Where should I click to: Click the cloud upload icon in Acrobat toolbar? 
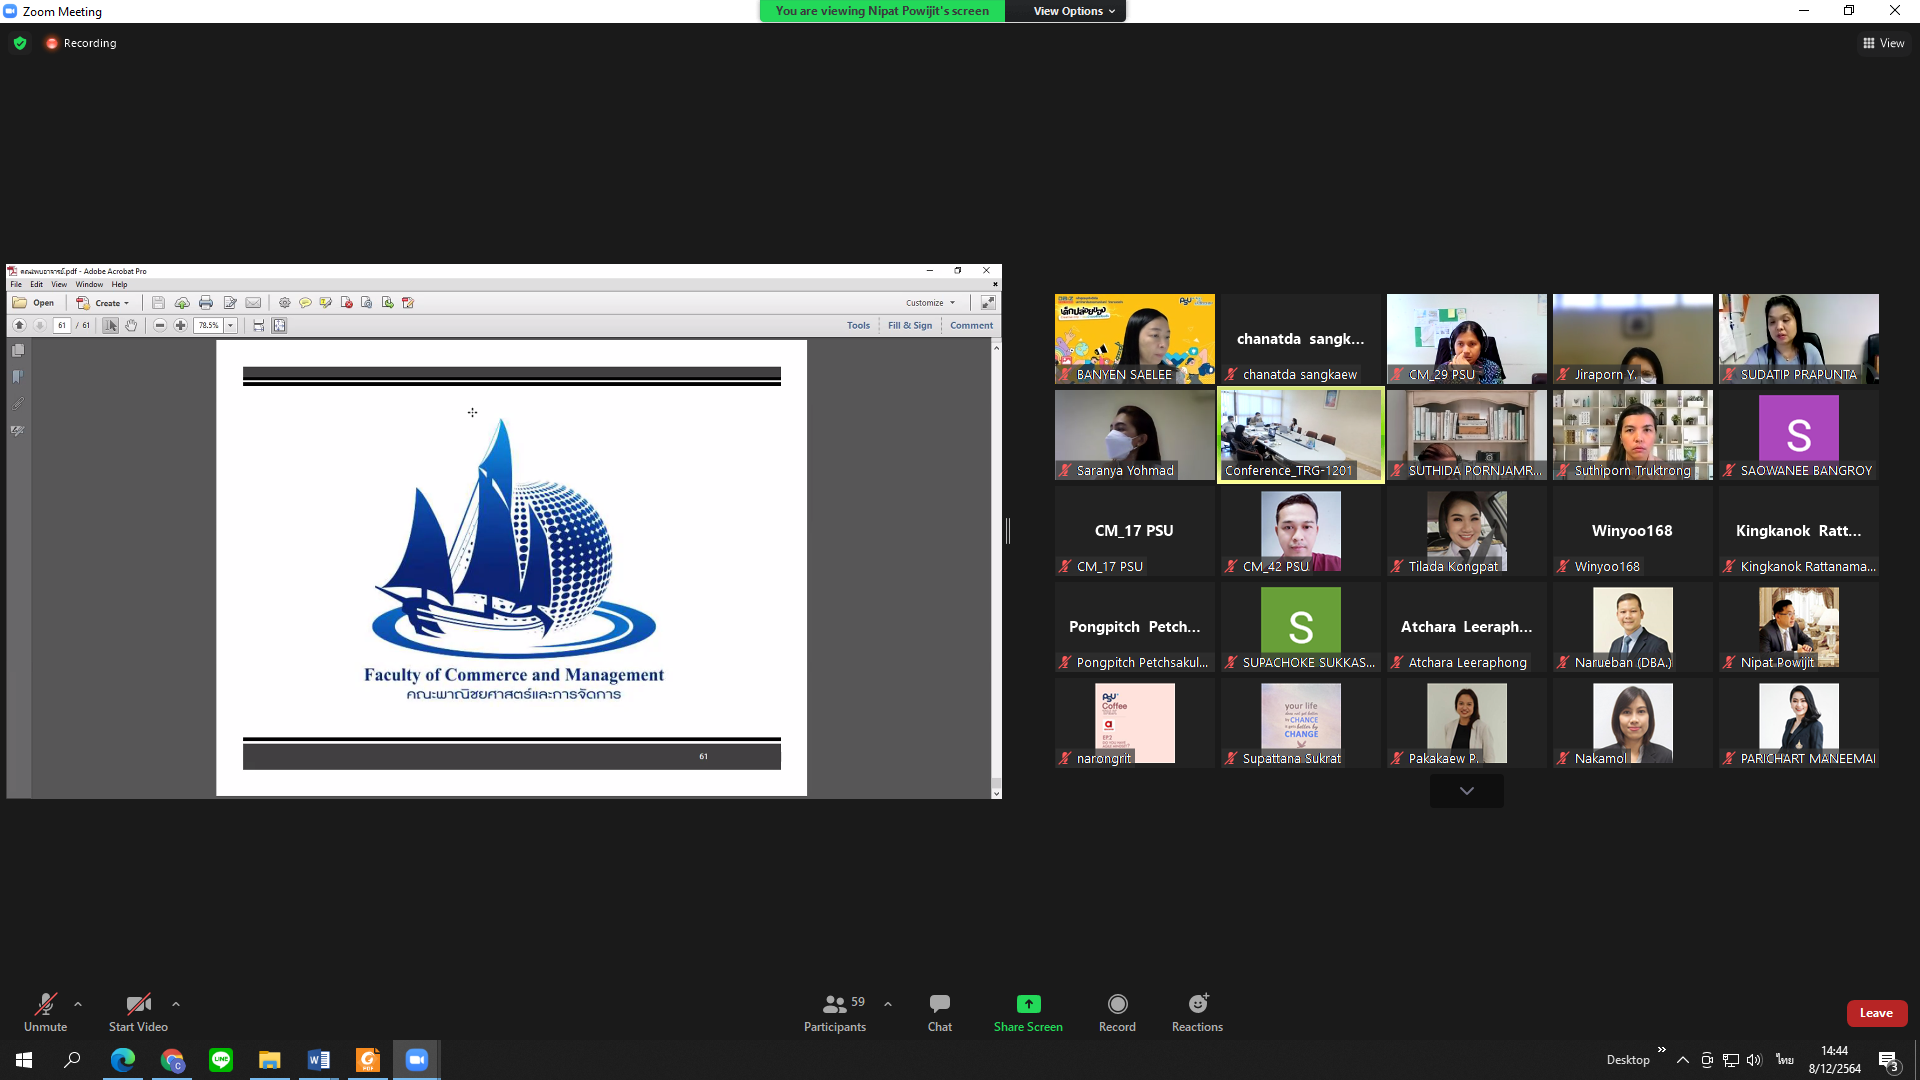pyautogui.click(x=182, y=303)
